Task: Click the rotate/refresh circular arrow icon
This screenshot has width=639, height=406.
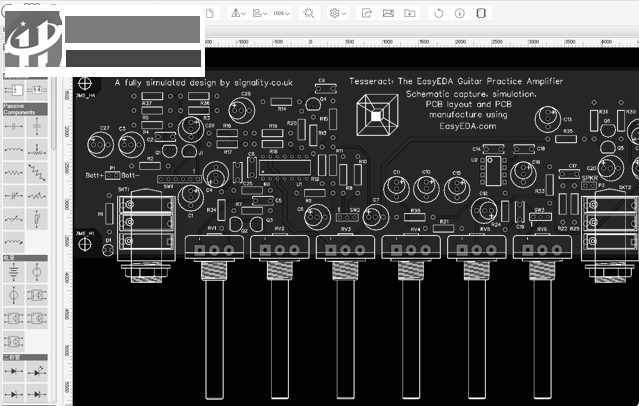Action: tap(438, 13)
